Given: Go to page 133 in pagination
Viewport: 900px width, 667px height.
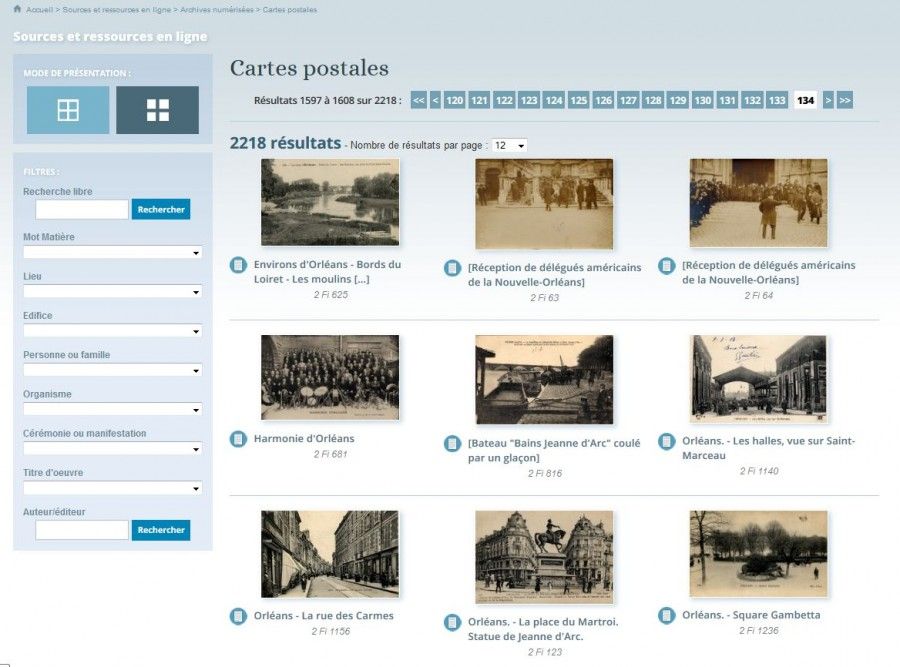Looking at the screenshot, I should point(777,100).
